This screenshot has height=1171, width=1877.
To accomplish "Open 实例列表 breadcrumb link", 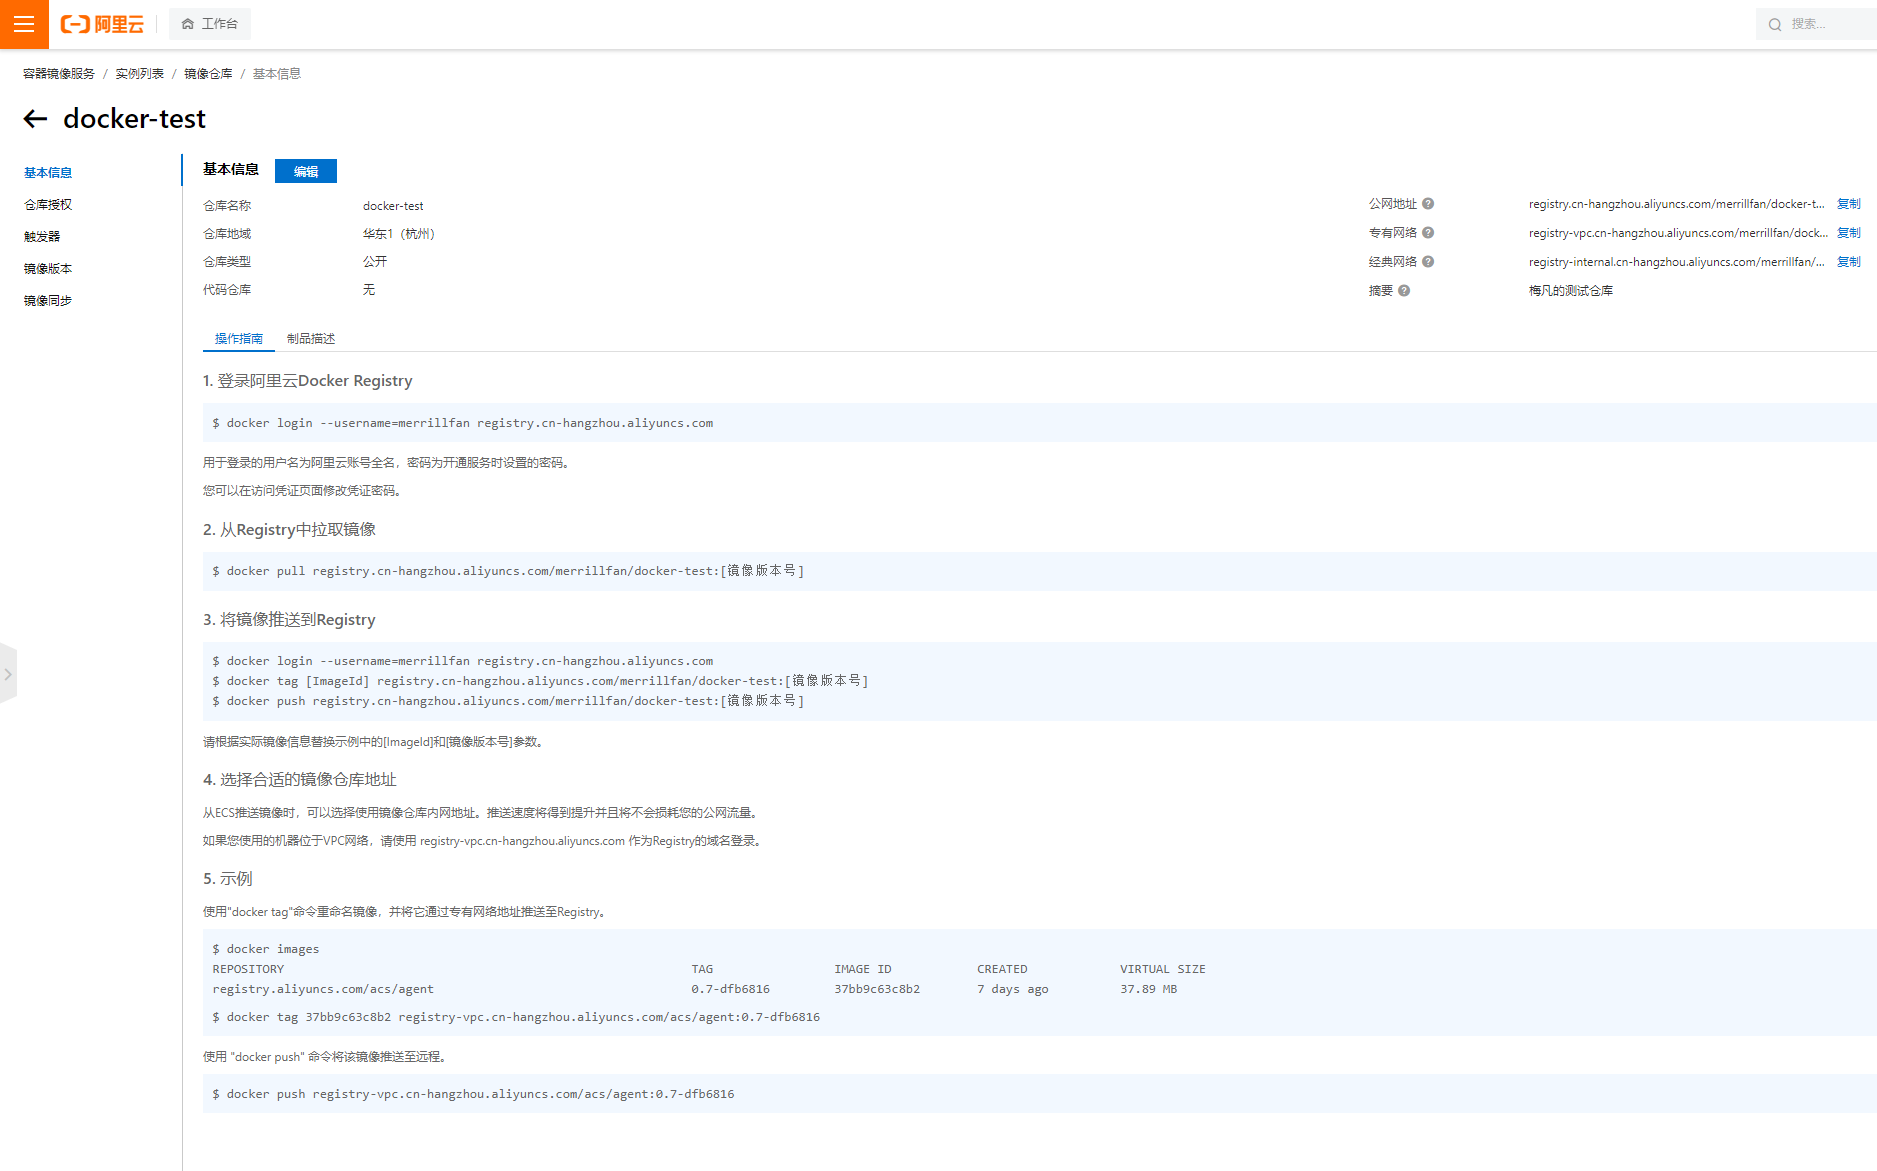I will click(139, 74).
